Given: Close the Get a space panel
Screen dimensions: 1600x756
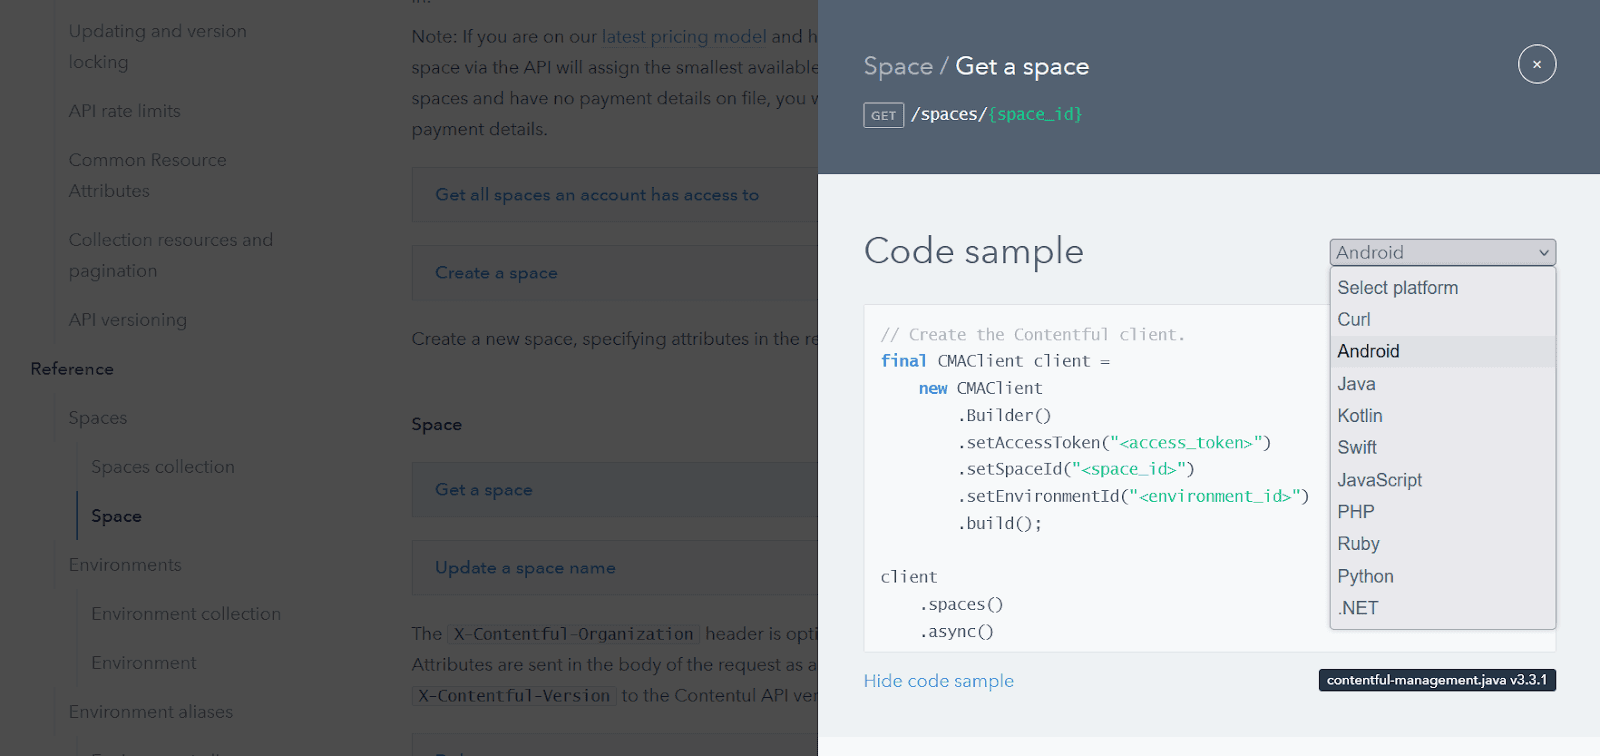Looking at the screenshot, I should click(x=1536, y=64).
